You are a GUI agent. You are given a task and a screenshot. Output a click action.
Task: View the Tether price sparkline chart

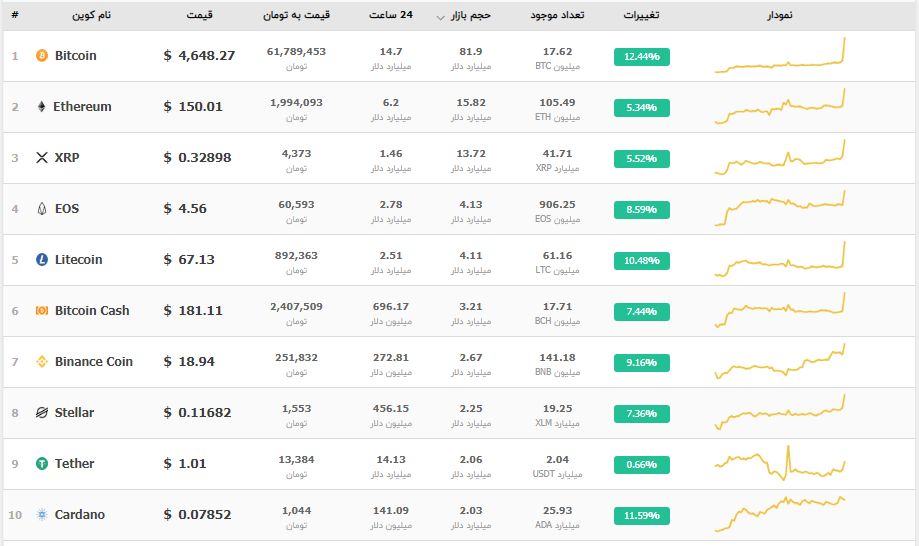click(x=780, y=464)
